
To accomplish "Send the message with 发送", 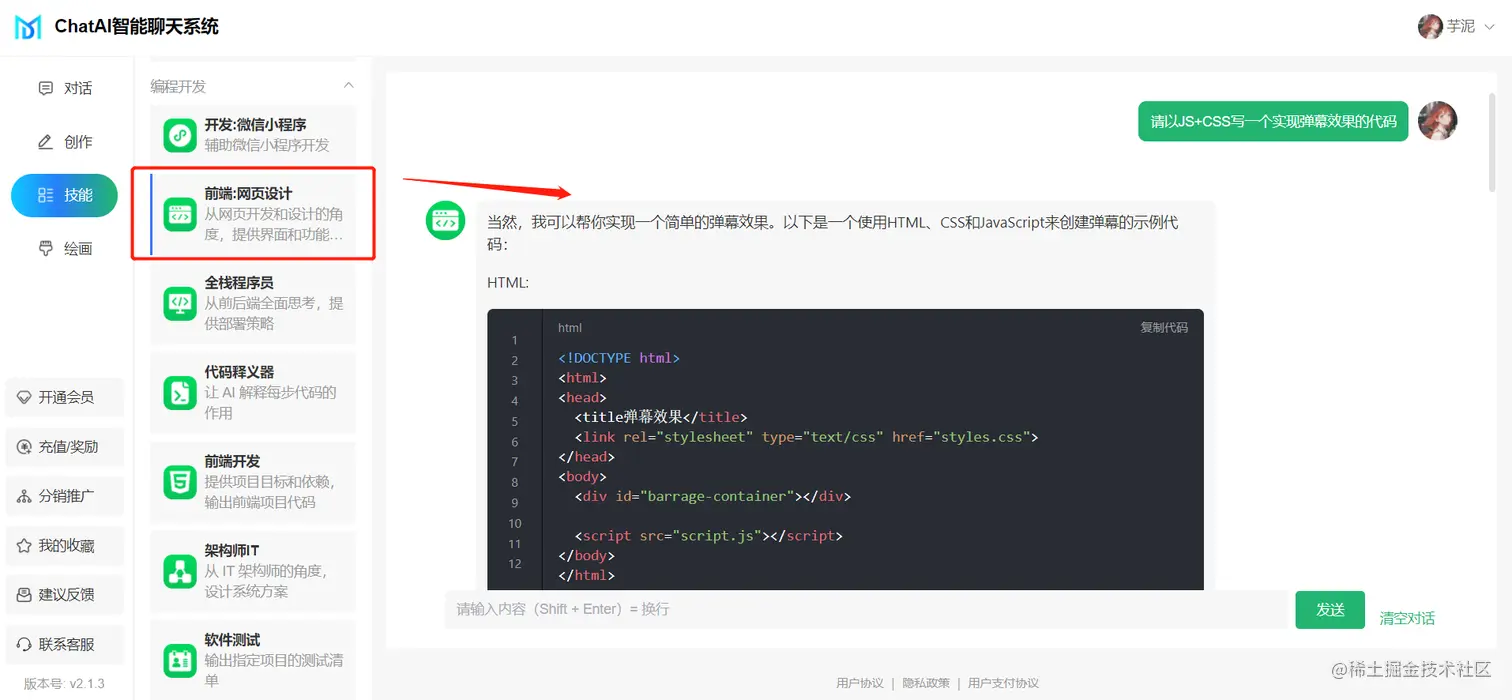I will [1330, 610].
